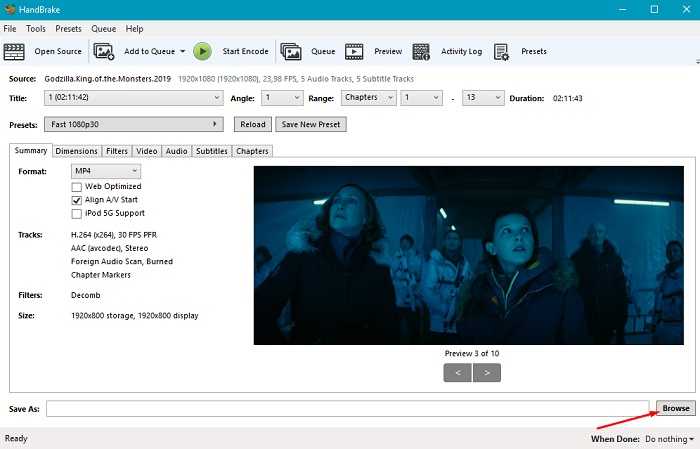Open the Help menu
The image size is (700, 449).
click(134, 29)
